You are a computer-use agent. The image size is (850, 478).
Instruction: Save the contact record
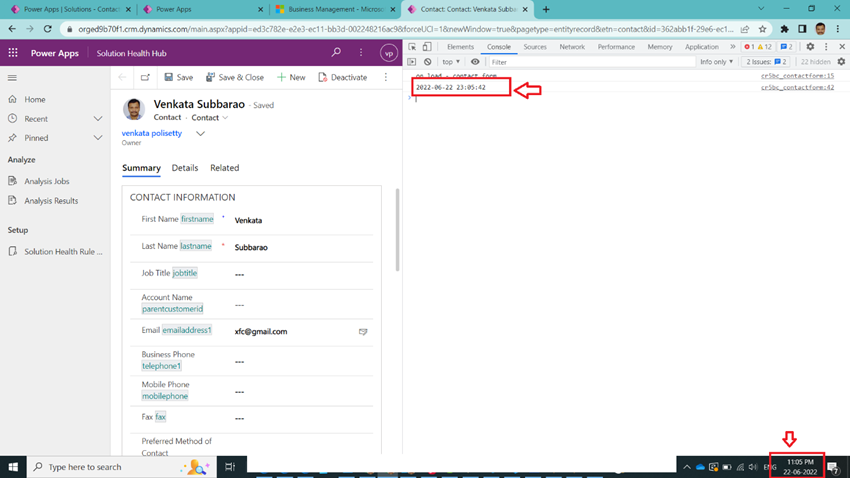179,77
